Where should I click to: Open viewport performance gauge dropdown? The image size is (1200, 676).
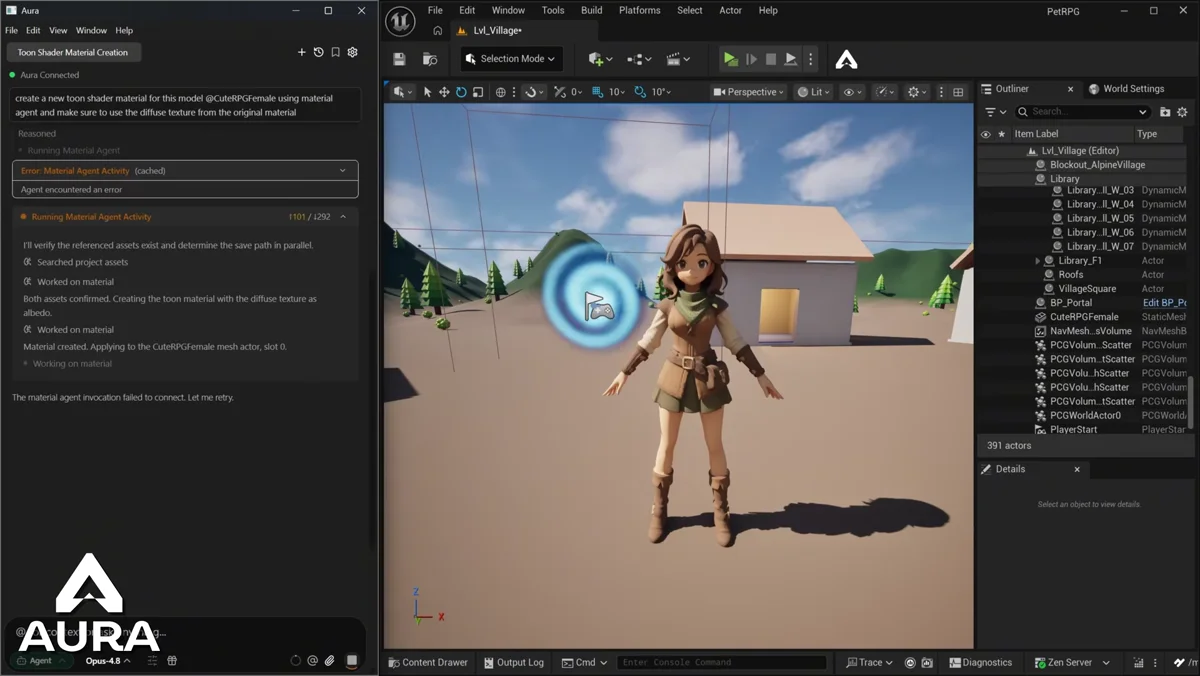point(885,92)
